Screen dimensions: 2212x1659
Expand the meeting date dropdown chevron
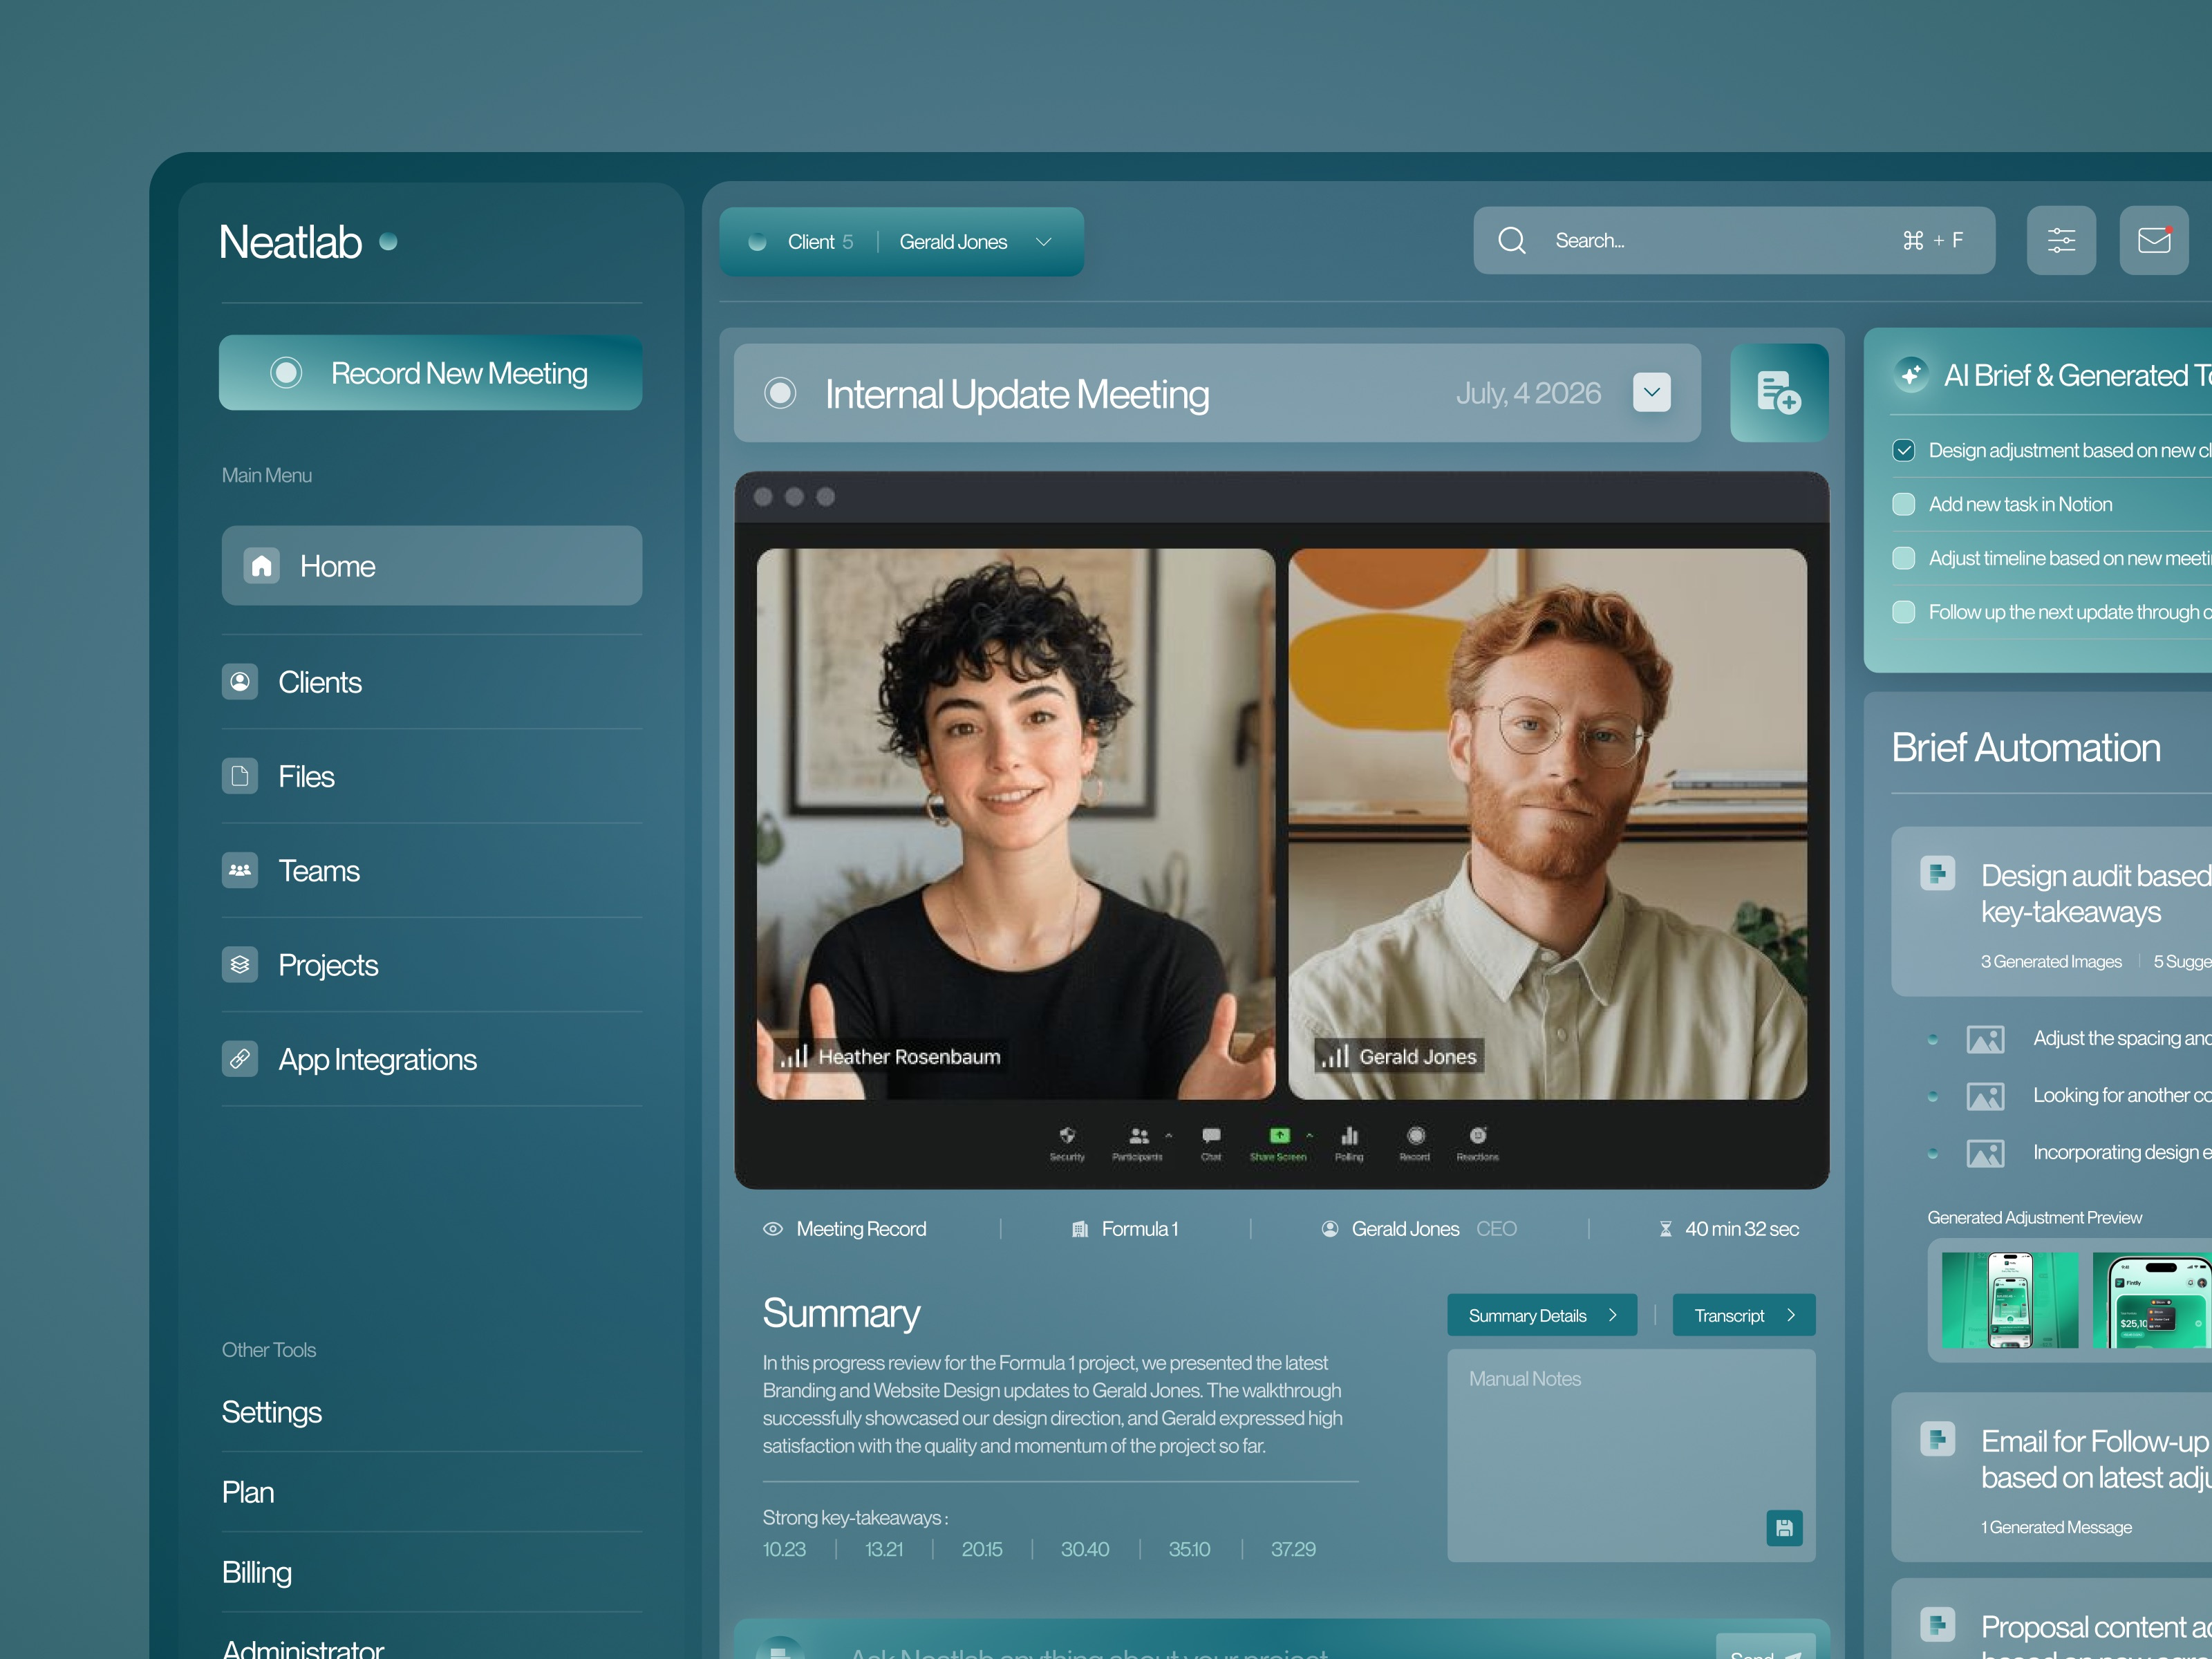point(1652,392)
